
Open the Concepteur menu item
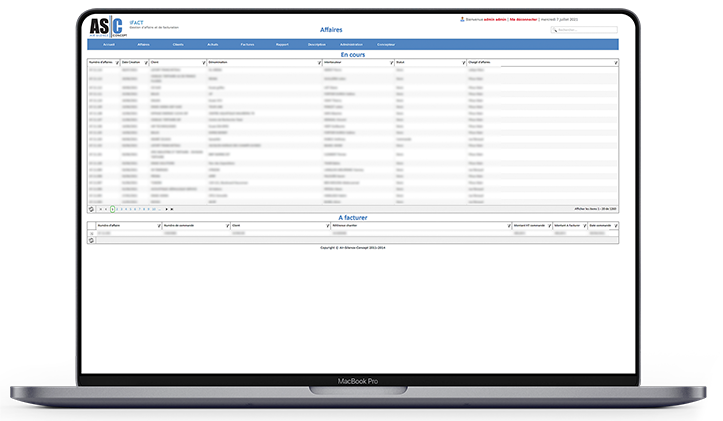(x=386, y=45)
